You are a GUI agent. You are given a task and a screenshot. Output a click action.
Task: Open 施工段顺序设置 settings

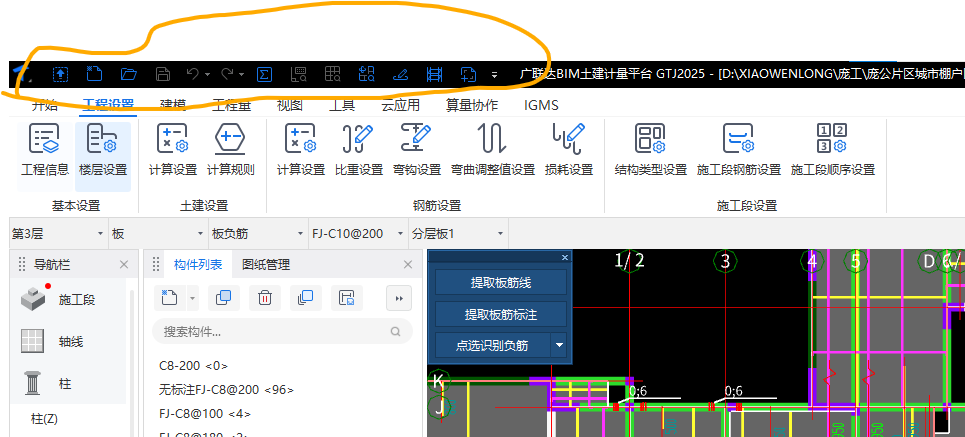833,150
